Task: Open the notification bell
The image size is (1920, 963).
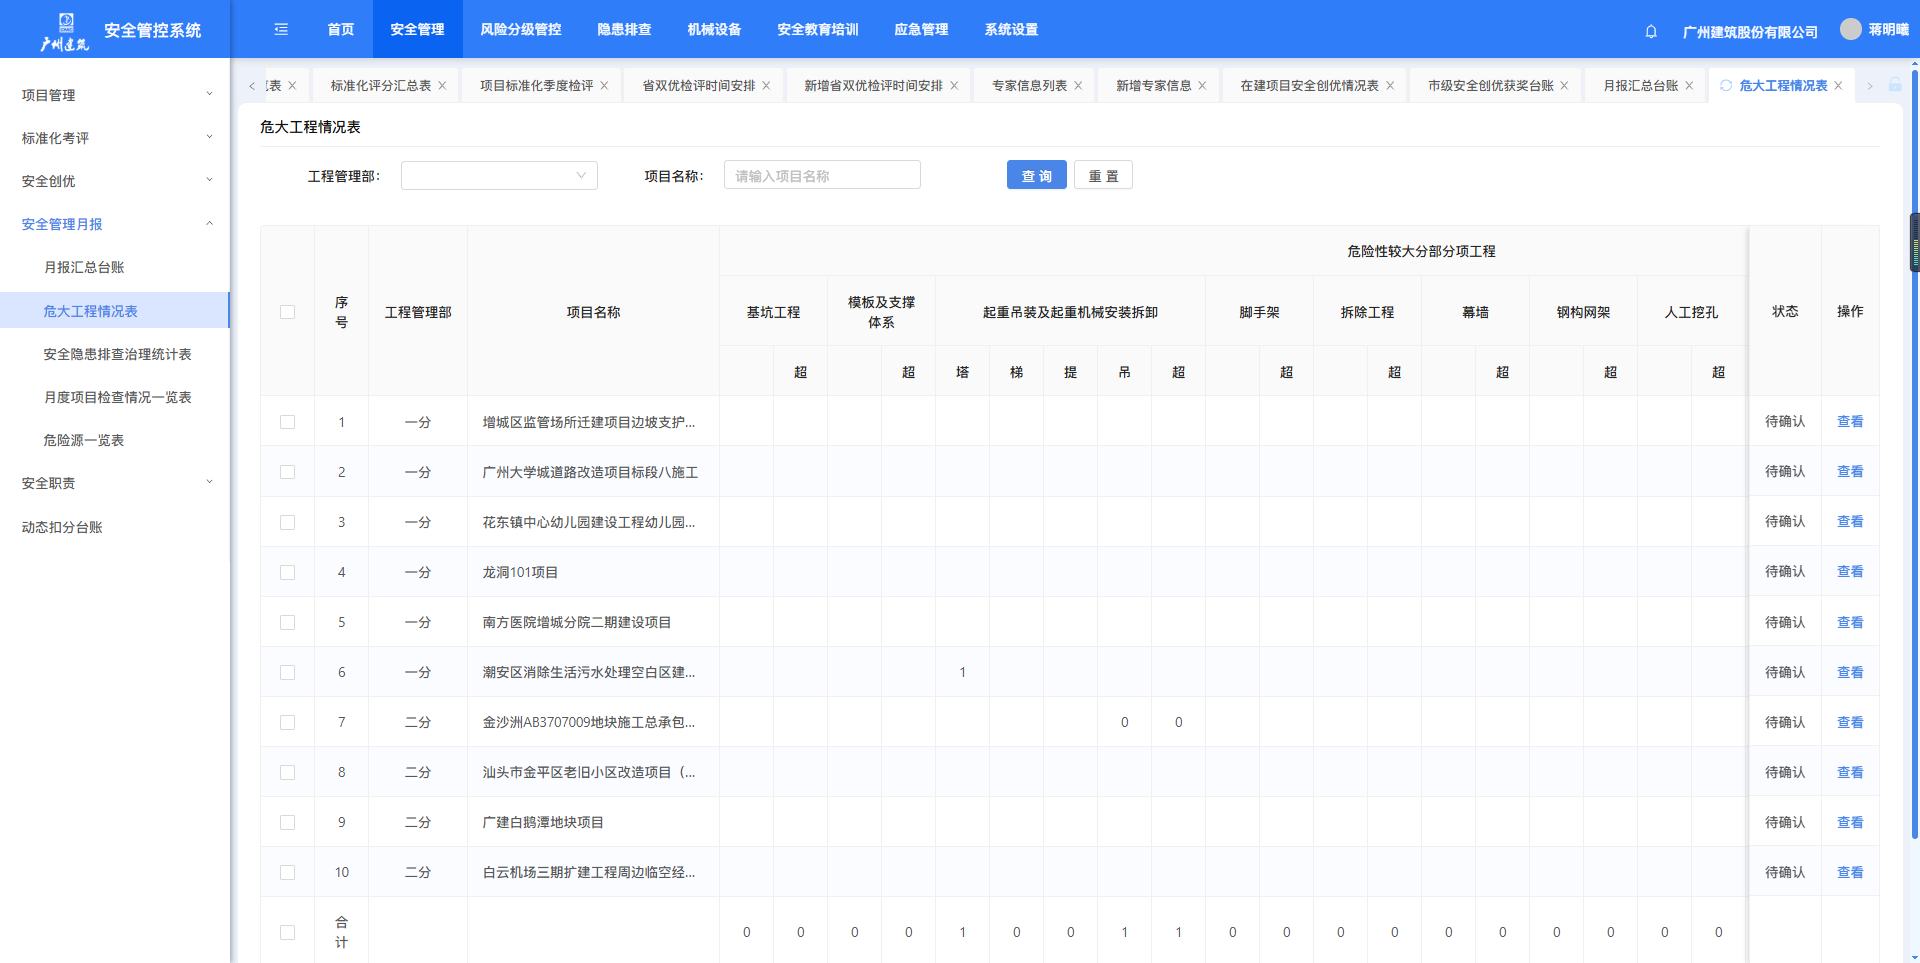Action: pos(1651,31)
